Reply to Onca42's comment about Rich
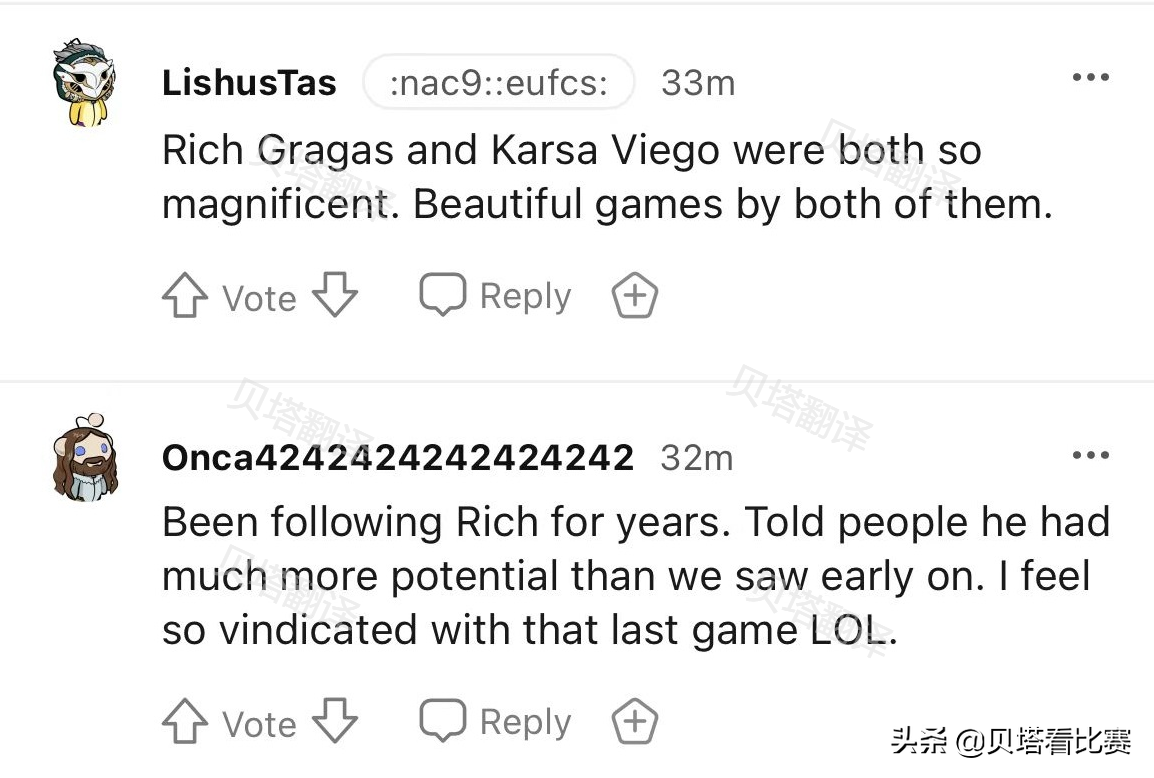 pos(524,721)
